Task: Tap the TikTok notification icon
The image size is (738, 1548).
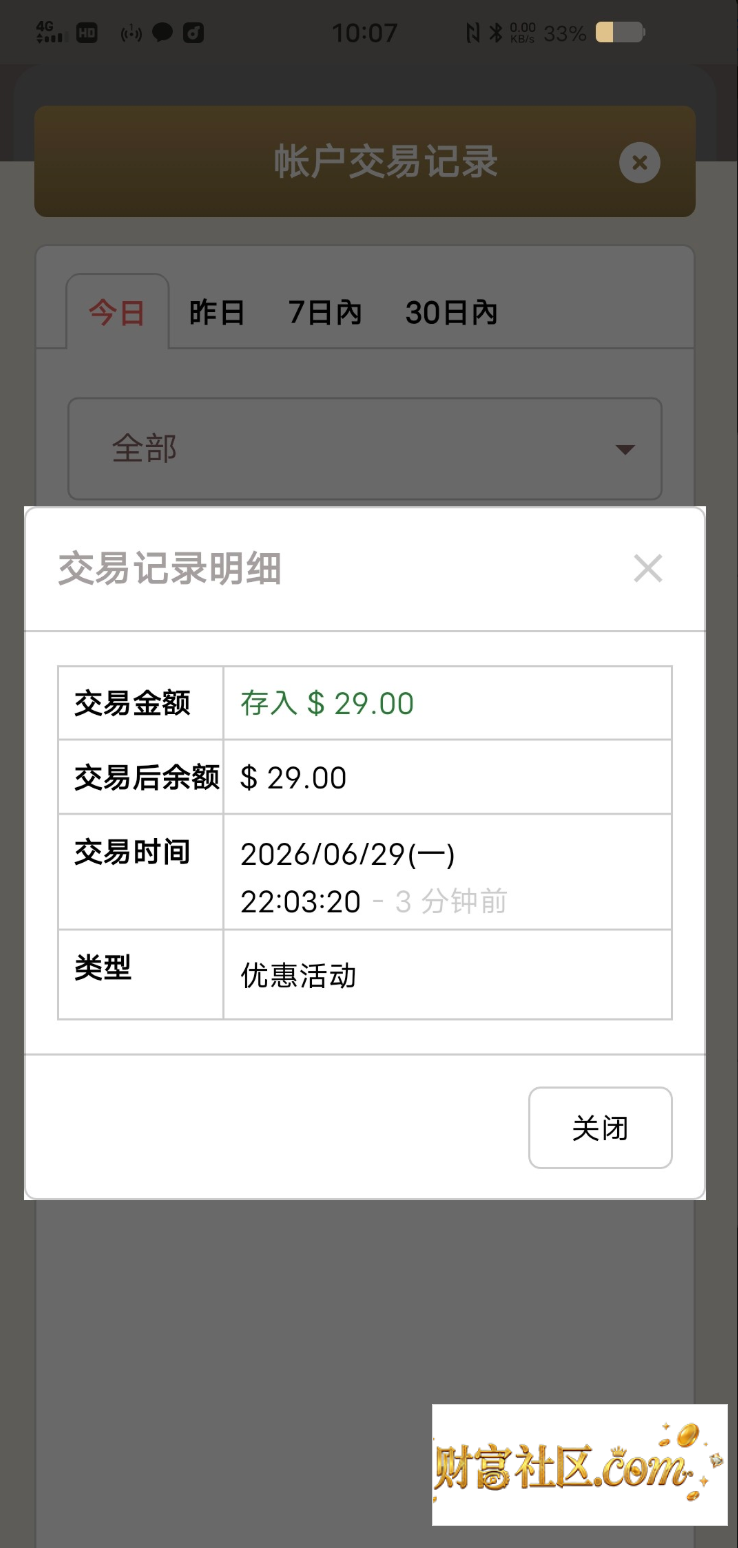Action: 193,33
